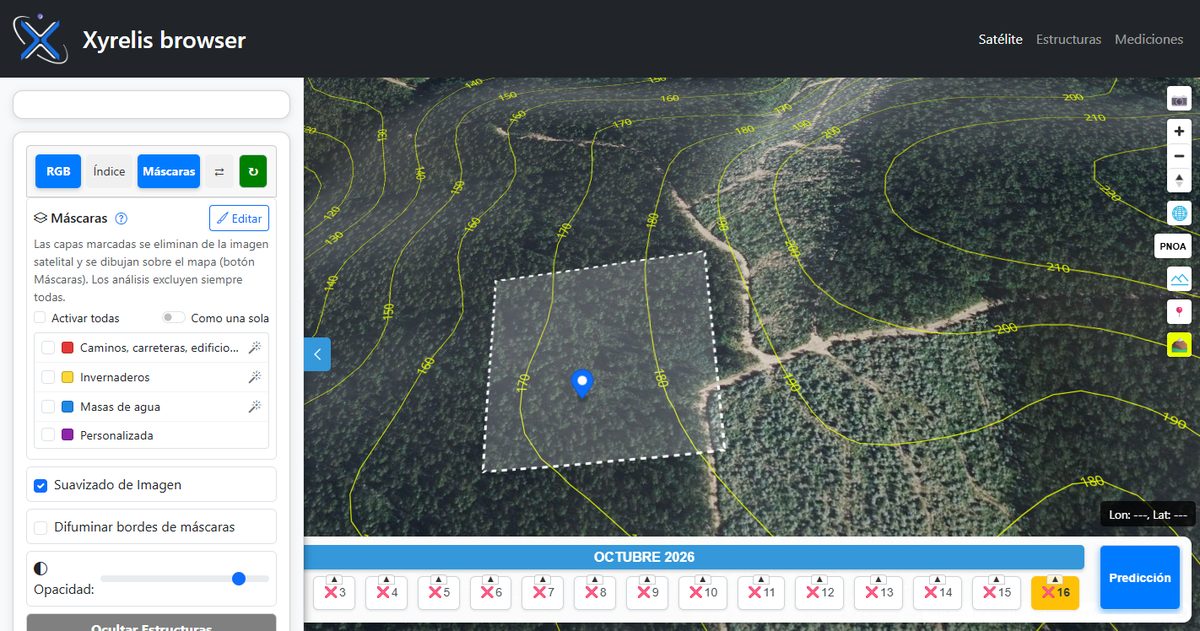Select day 10 on the timeline
1200x631 pixels.
pos(702,592)
